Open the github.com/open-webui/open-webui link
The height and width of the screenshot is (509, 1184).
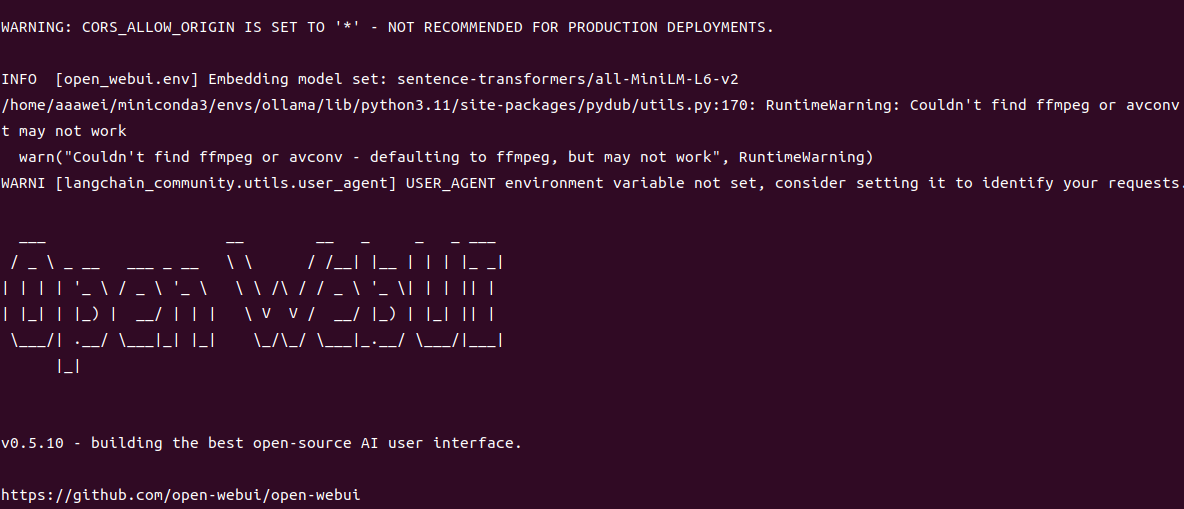[x=180, y=495]
